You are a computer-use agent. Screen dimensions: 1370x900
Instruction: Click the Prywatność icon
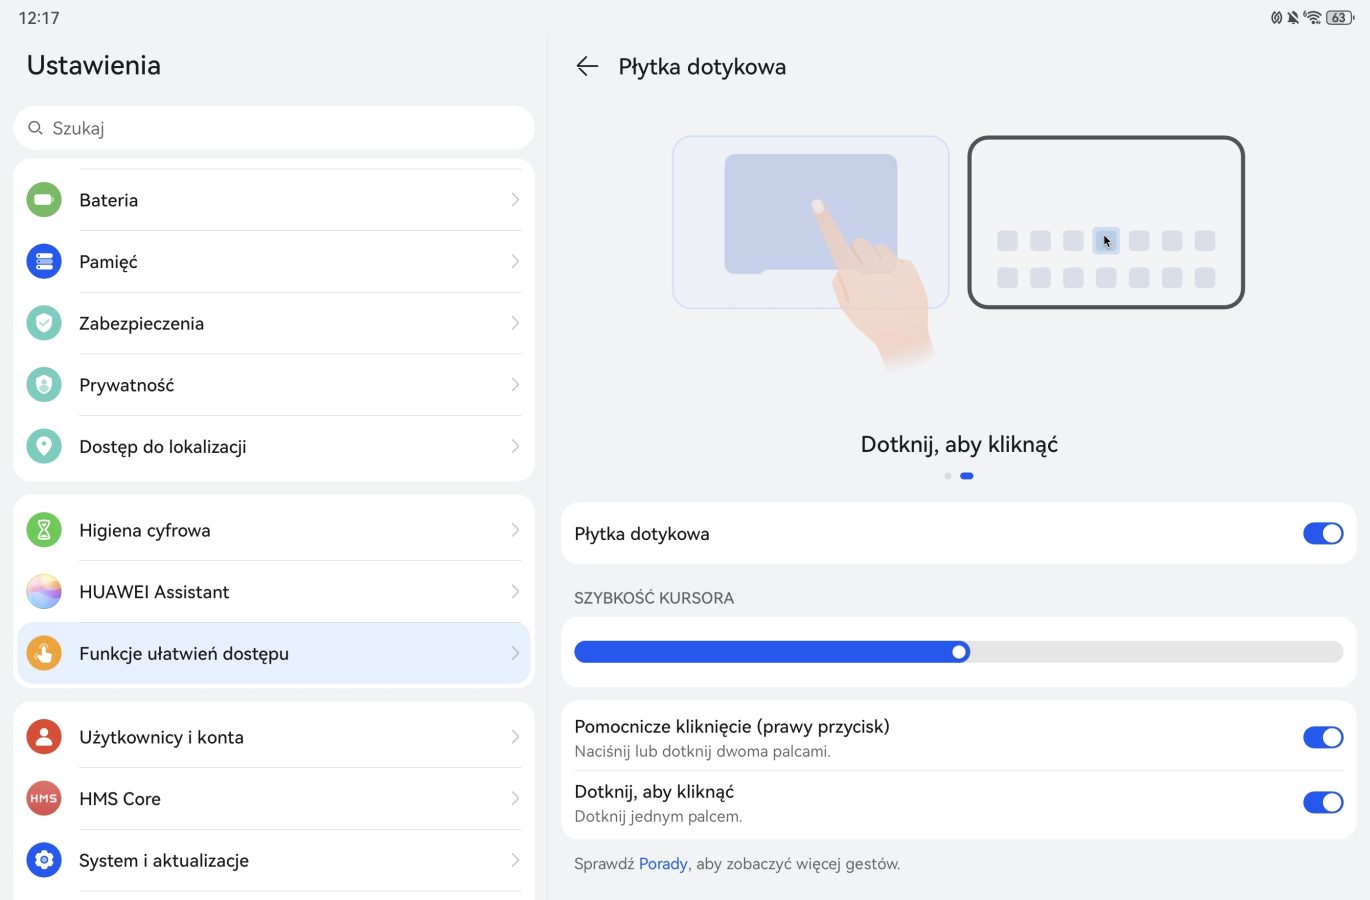(x=44, y=385)
